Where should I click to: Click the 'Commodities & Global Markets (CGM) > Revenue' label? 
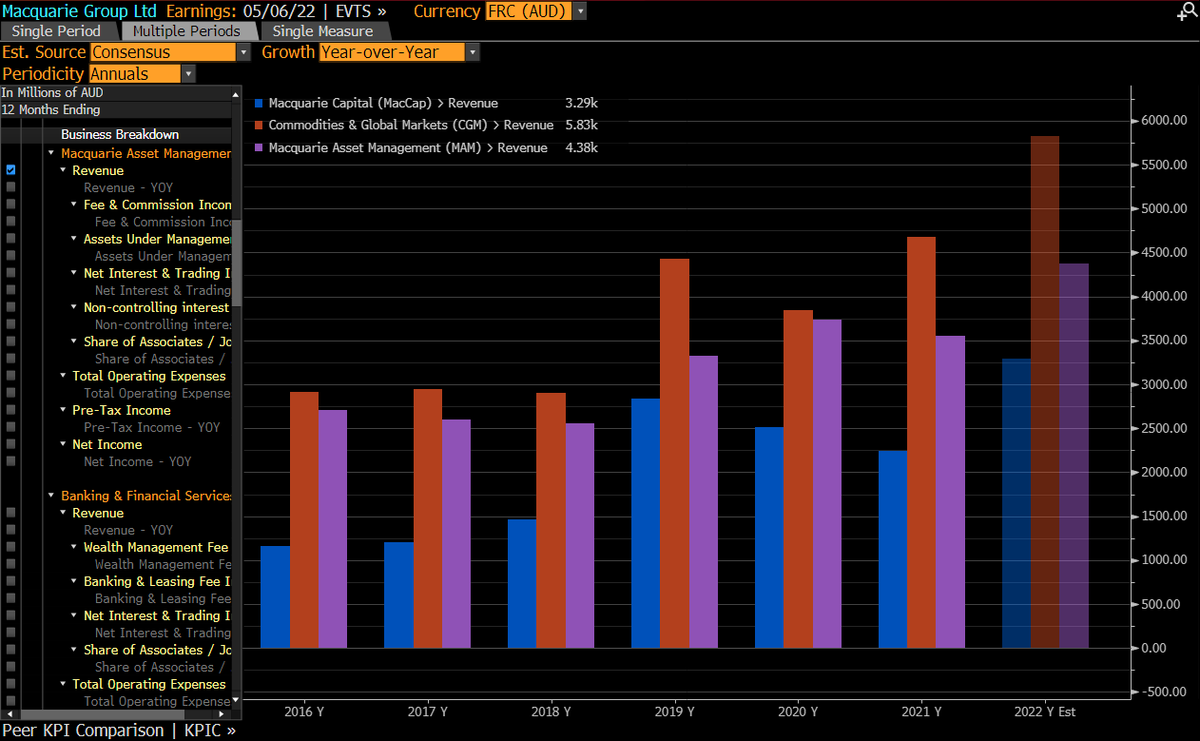[411, 125]
